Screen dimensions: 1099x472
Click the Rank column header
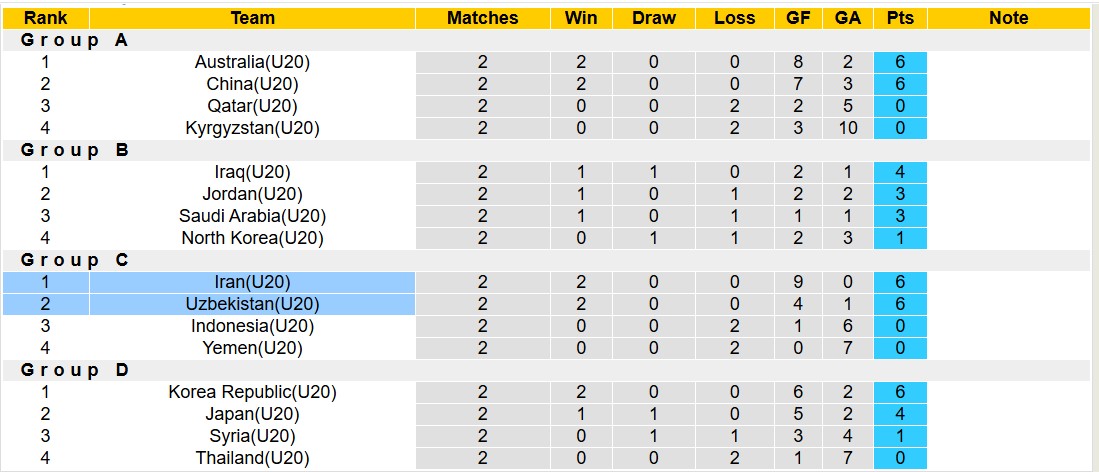tap(45, 18)
